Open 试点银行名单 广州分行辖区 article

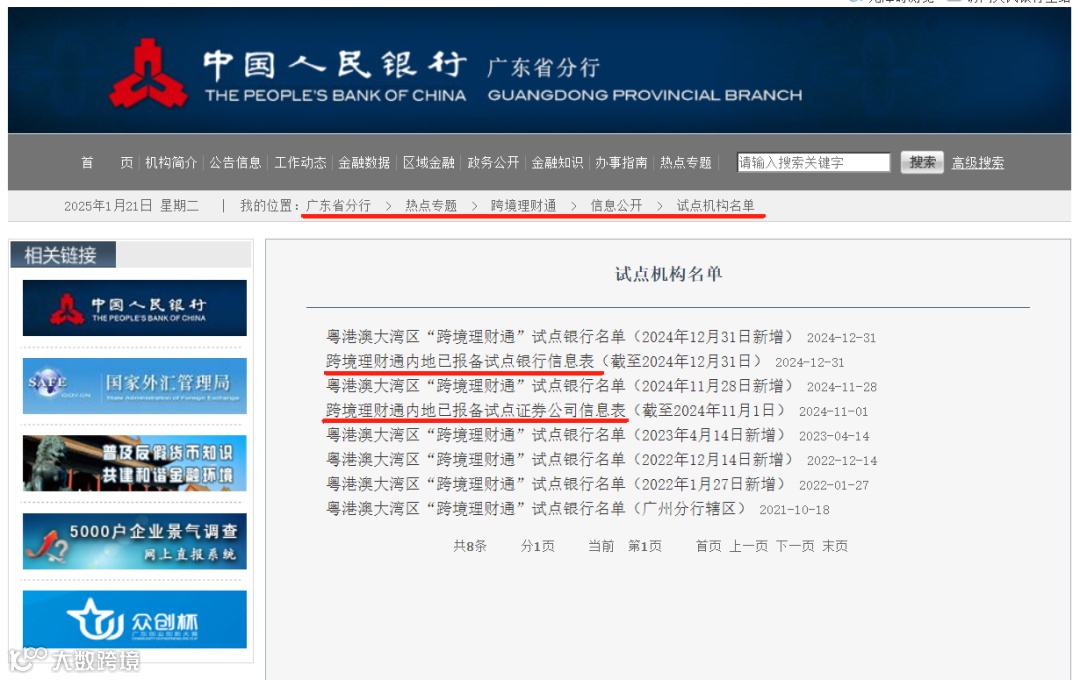coord(536,509)
